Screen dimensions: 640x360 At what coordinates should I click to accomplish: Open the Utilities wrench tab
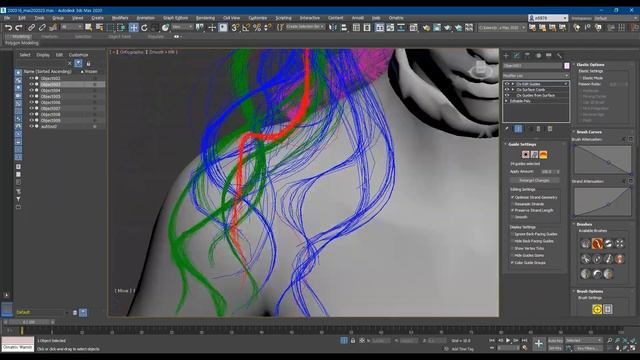point(559,56)
